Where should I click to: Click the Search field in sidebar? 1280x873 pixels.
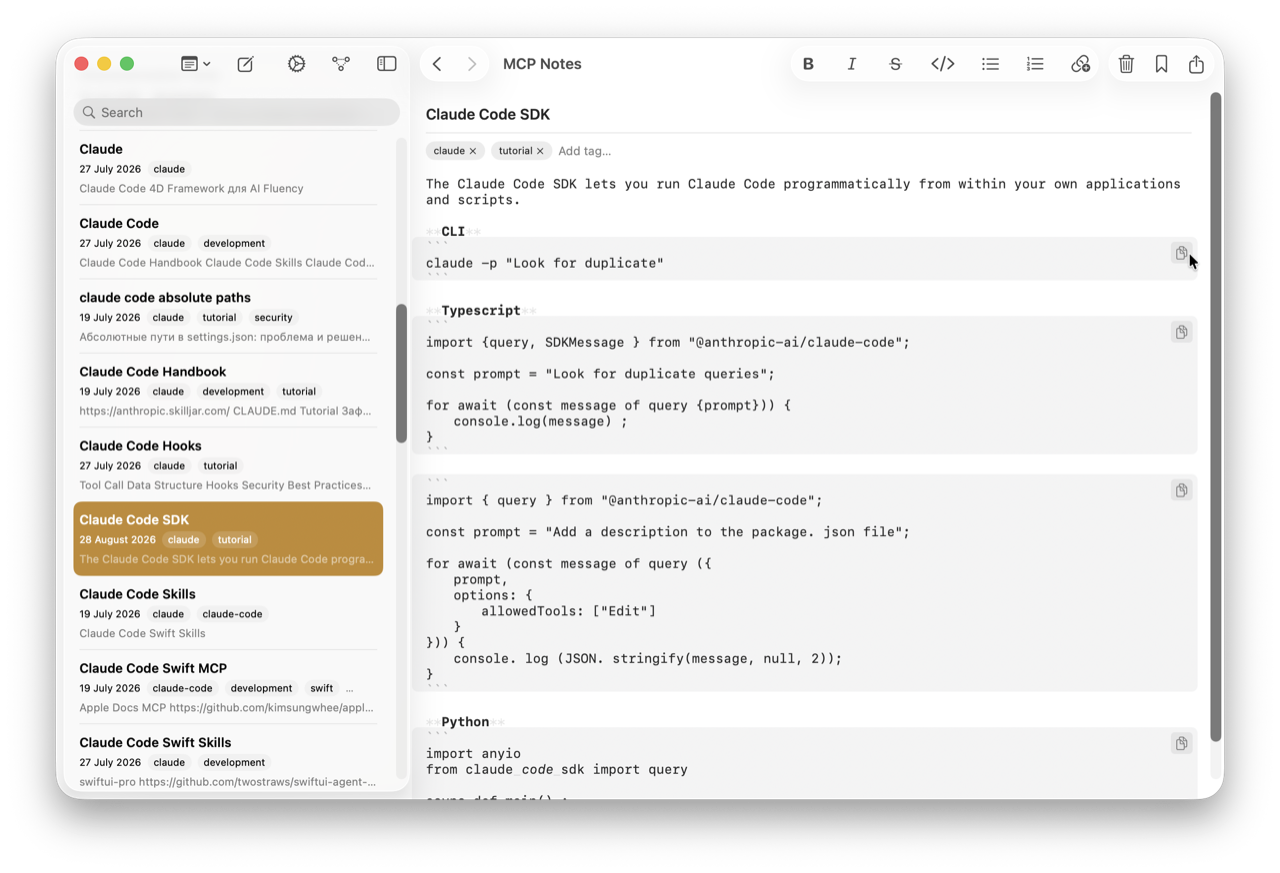tap(236, 112)
